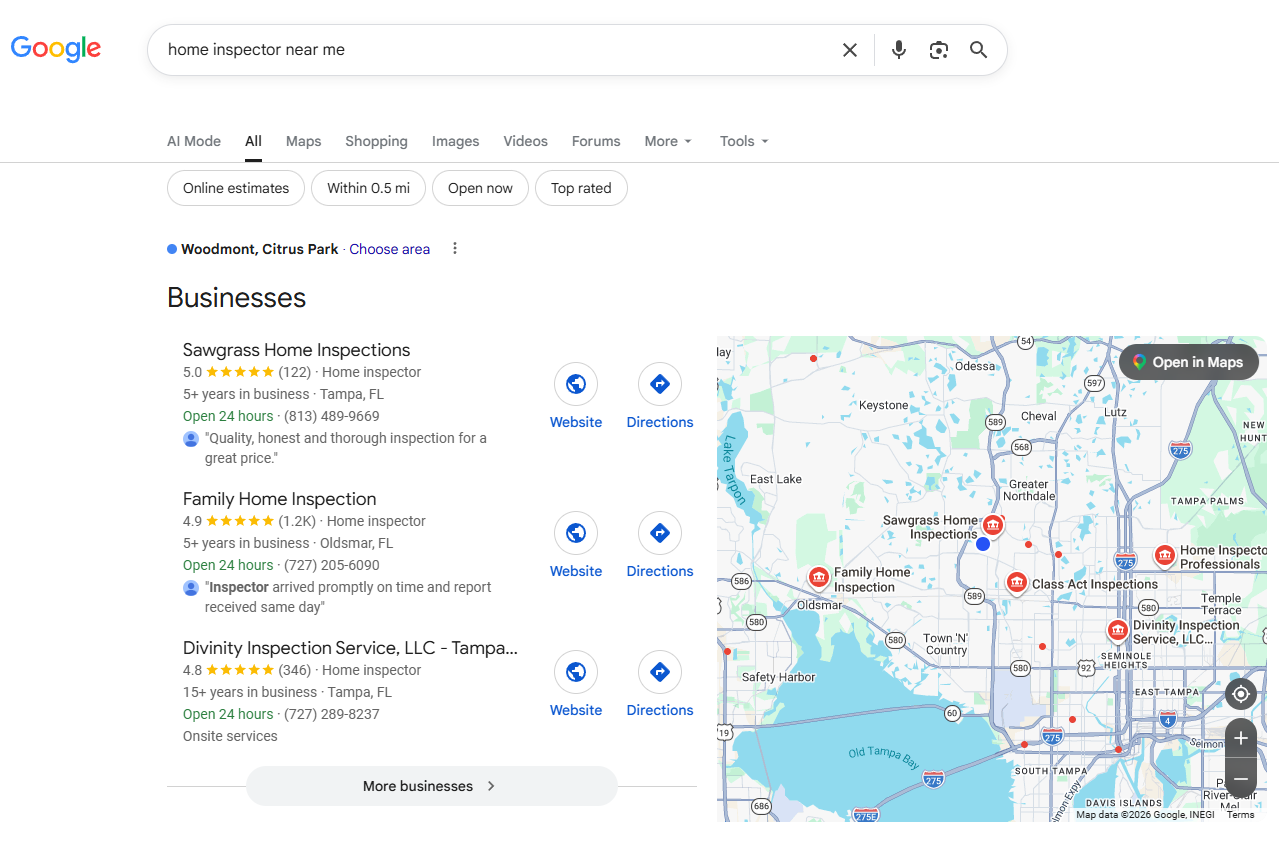Click the Sawgrass Home Inspections map pin
Image resolution: width=1279 pixels, height=841 pixels.
coord(993,524)
